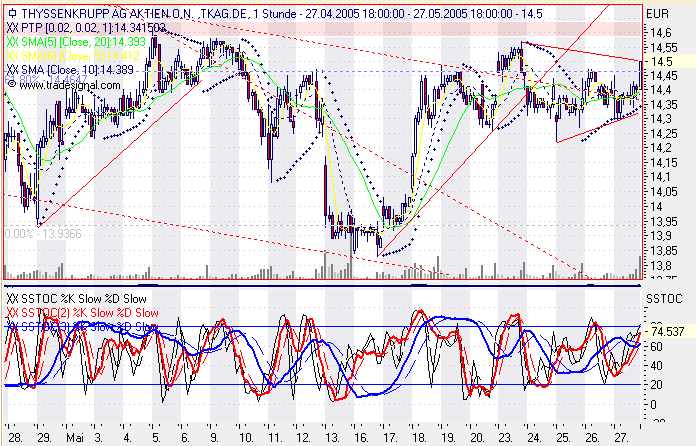Click the 14,25 price axis value

pyautogui.click(x=664, y=134)
